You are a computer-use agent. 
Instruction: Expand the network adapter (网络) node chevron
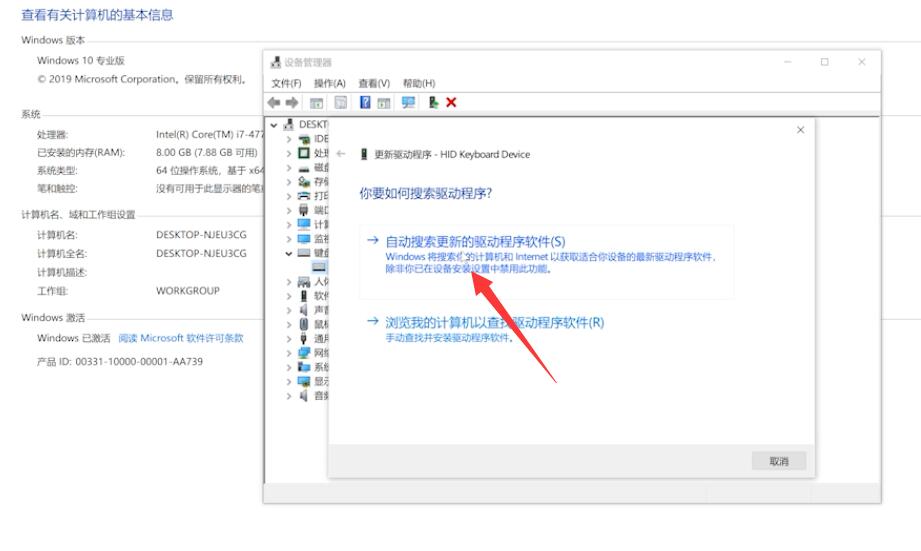point(288,353)
